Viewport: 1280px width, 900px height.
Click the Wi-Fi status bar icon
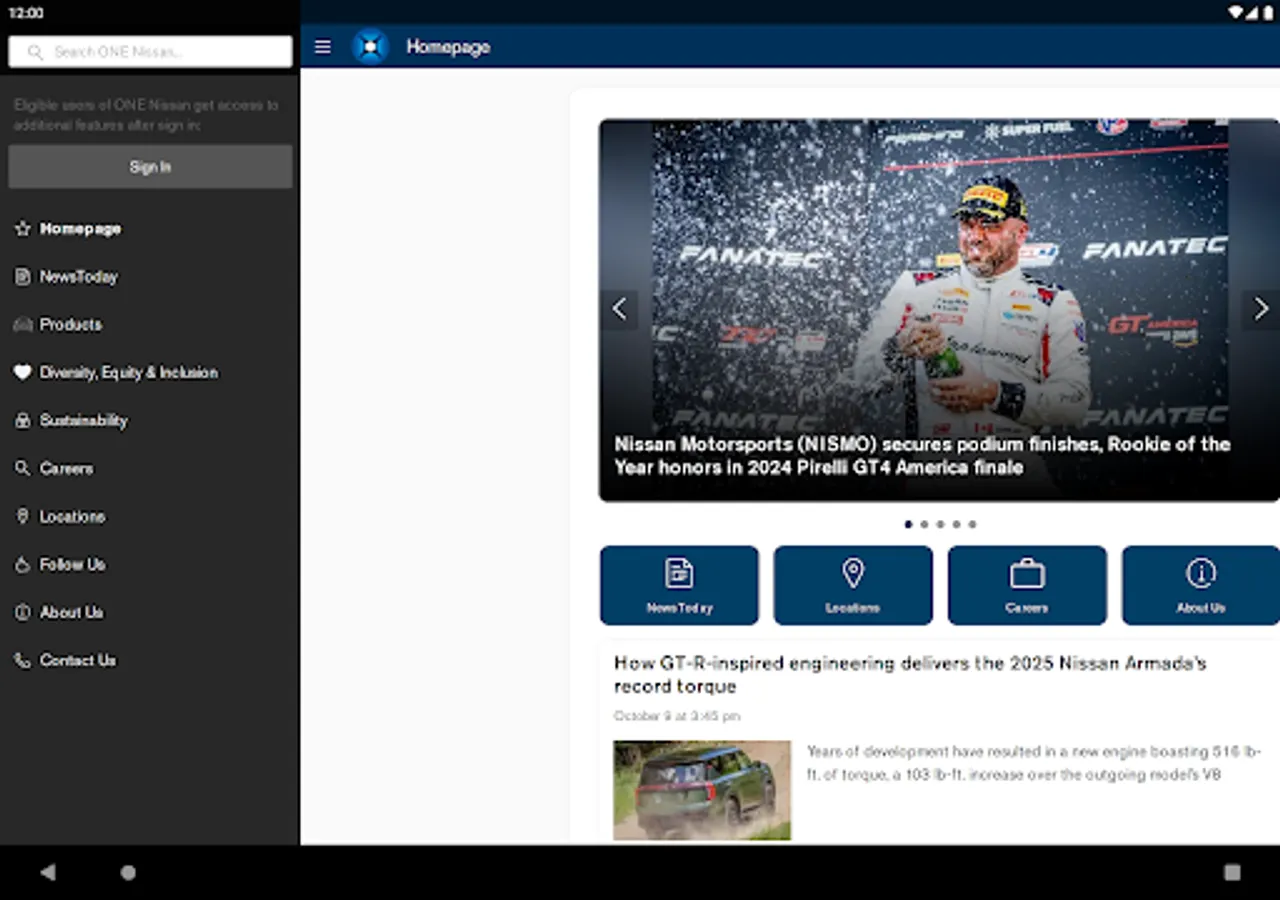point(1237,13)
